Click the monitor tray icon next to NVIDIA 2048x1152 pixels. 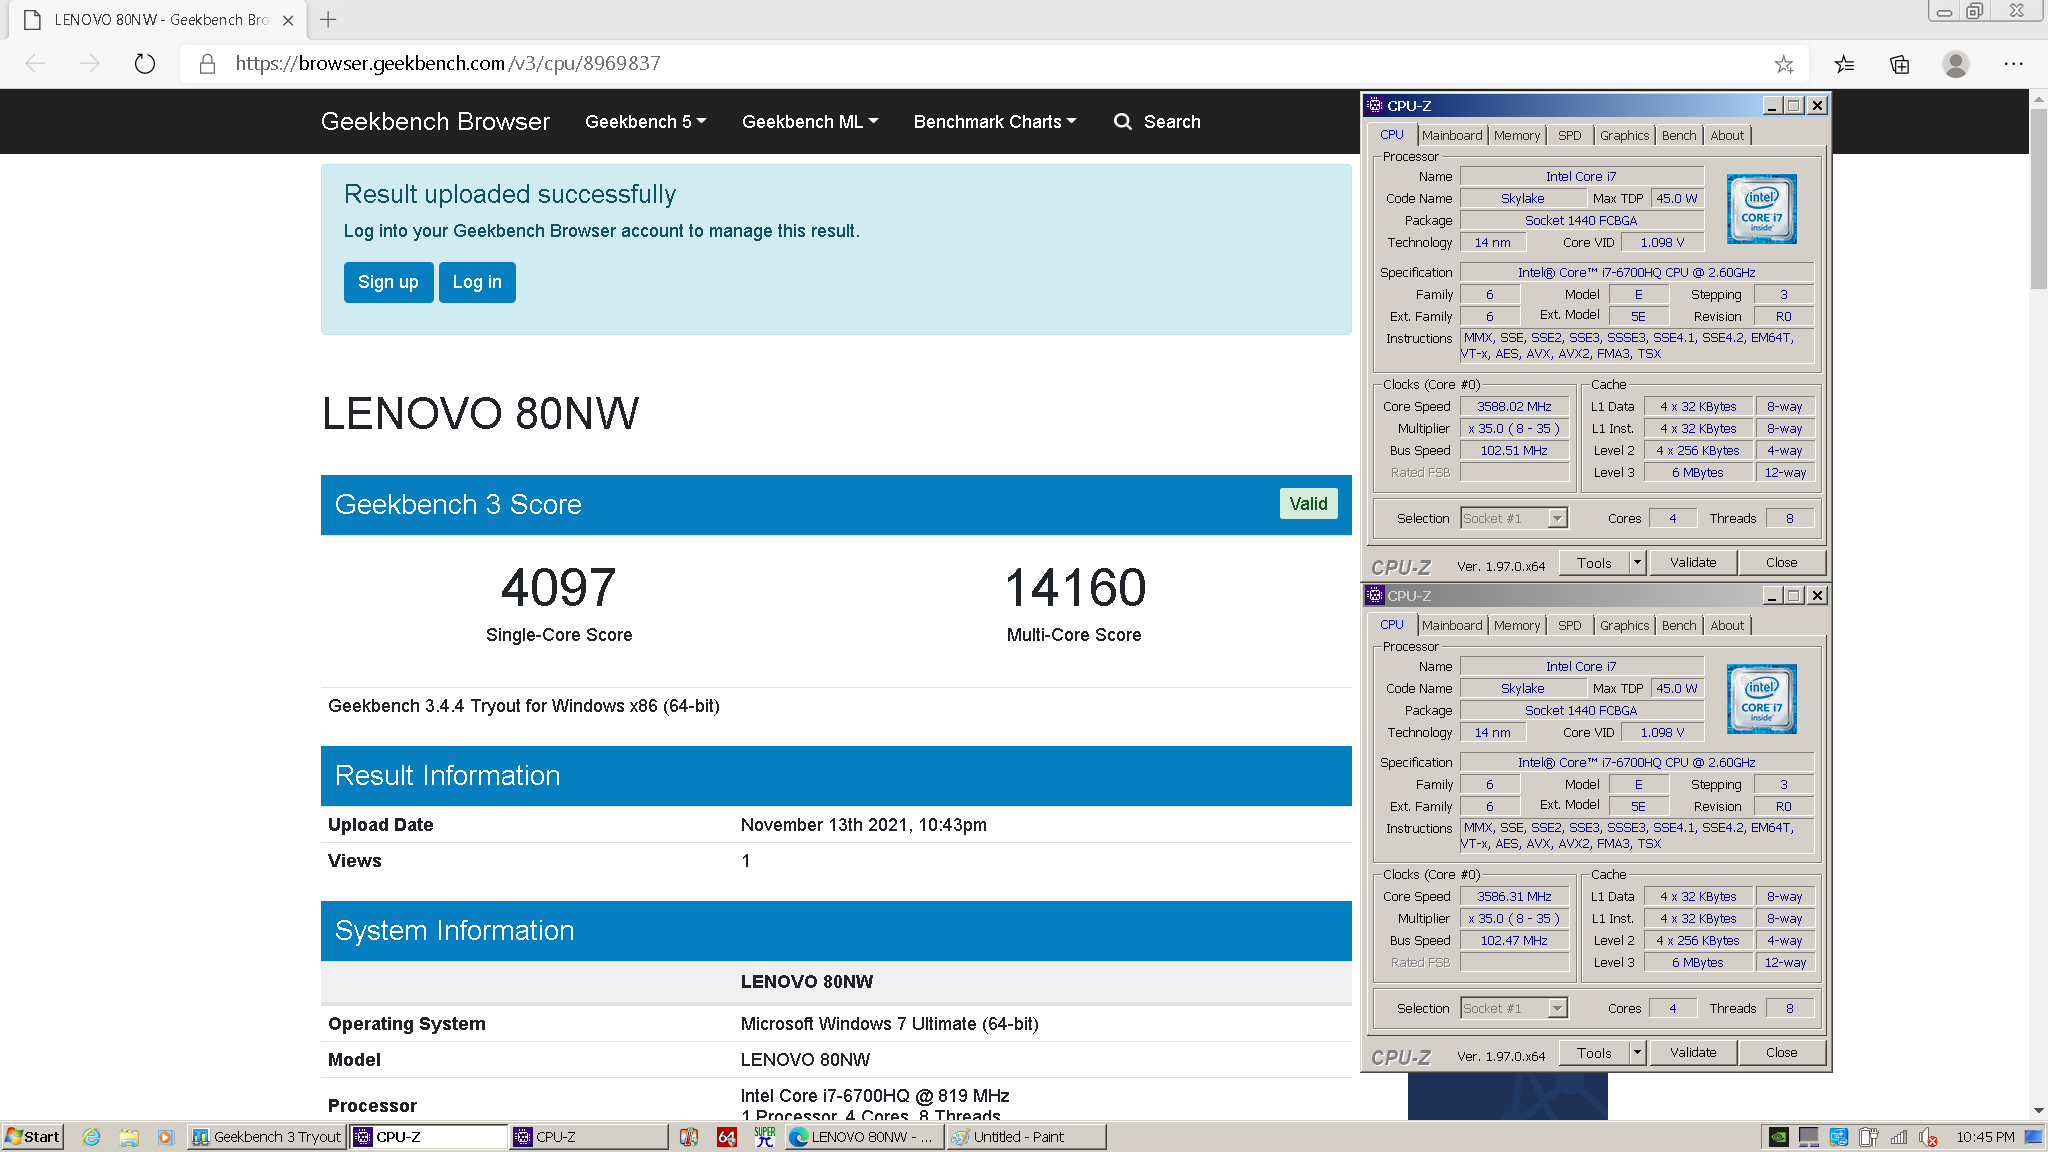[1809, 1137]
